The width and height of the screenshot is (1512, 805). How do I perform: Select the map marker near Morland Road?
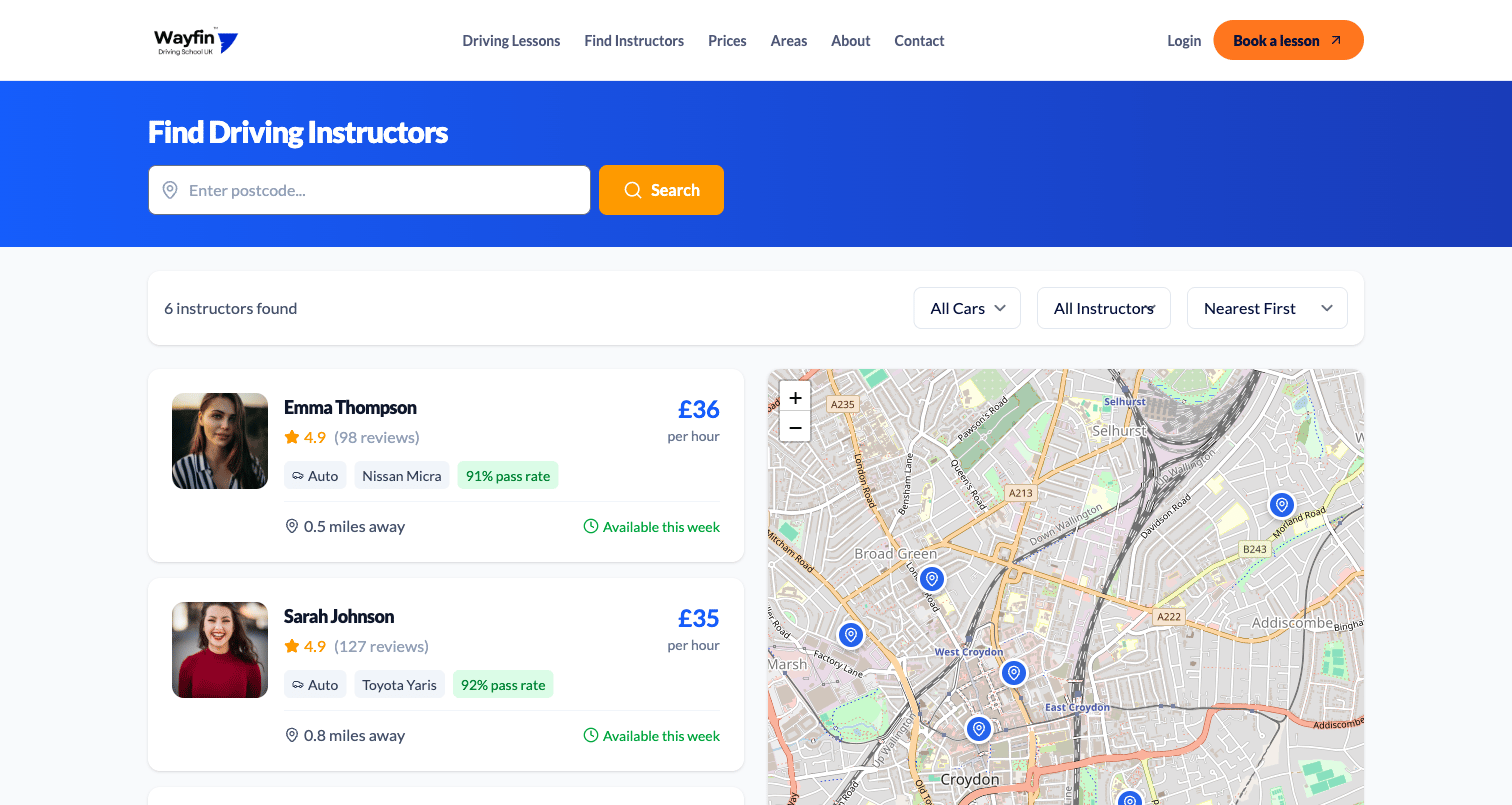click(1282, 505)
